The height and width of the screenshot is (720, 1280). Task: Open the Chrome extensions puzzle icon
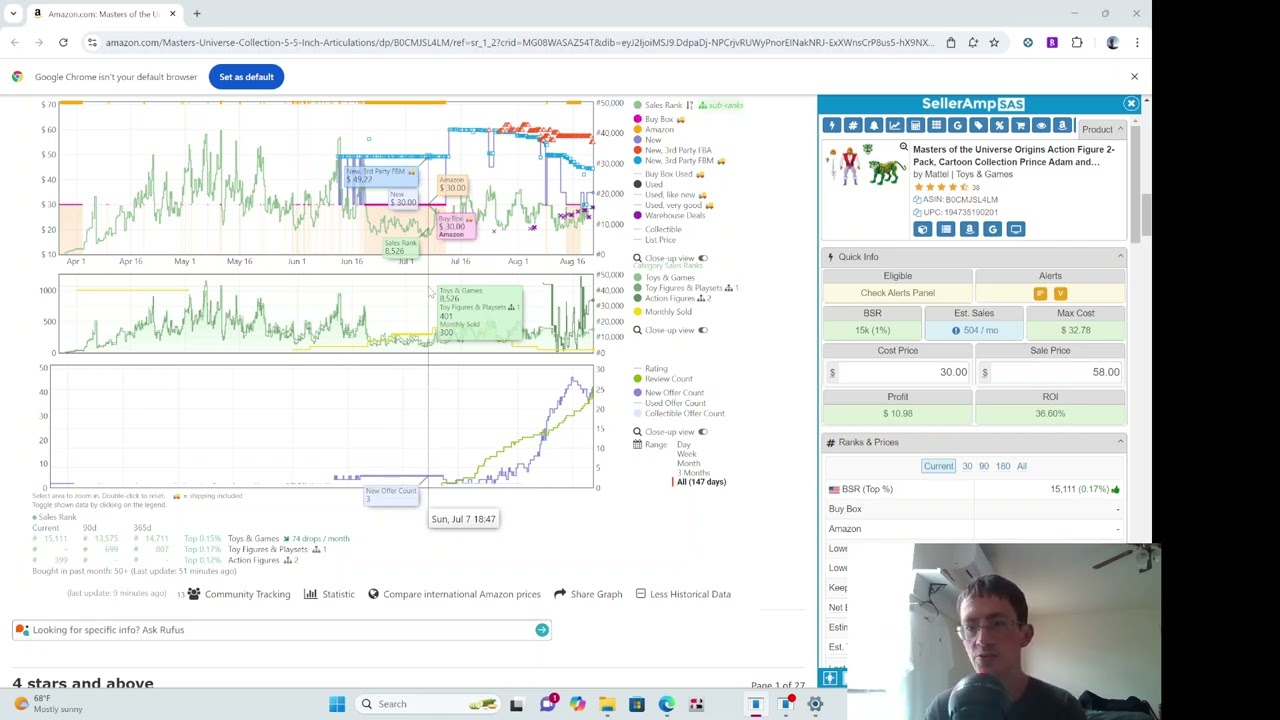1077,42
